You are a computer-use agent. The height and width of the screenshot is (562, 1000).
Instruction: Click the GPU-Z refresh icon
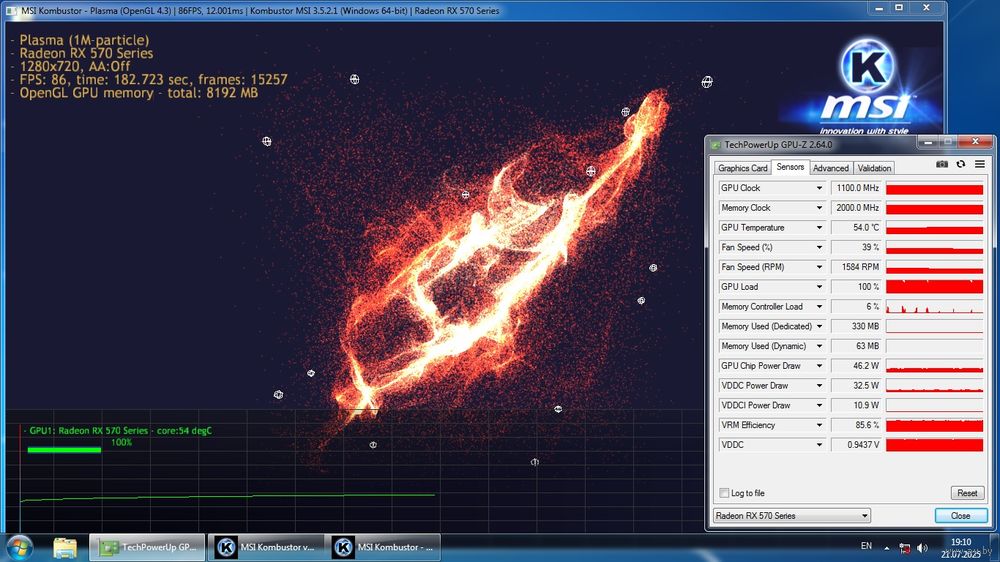click(x=960, y=165)
